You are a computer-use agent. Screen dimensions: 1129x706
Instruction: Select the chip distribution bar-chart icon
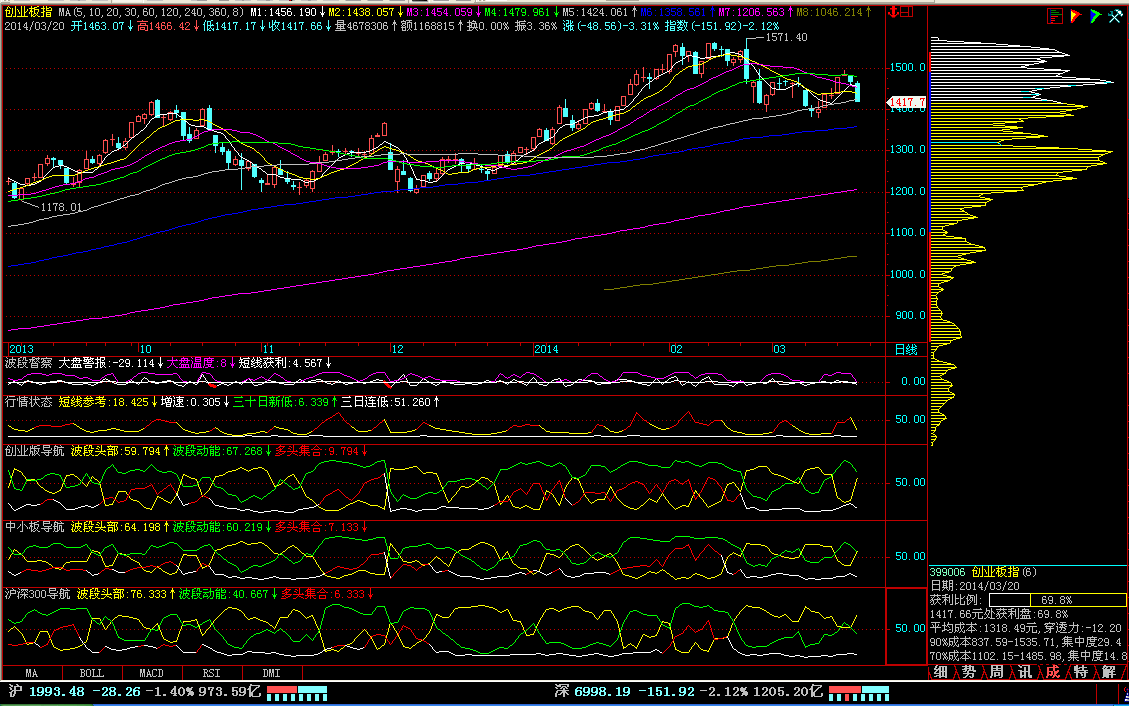pos(1055,16)
